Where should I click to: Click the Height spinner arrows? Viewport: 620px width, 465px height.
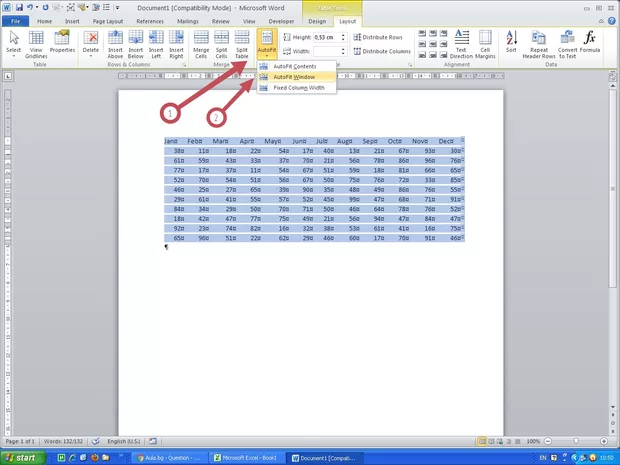[343, 37]
